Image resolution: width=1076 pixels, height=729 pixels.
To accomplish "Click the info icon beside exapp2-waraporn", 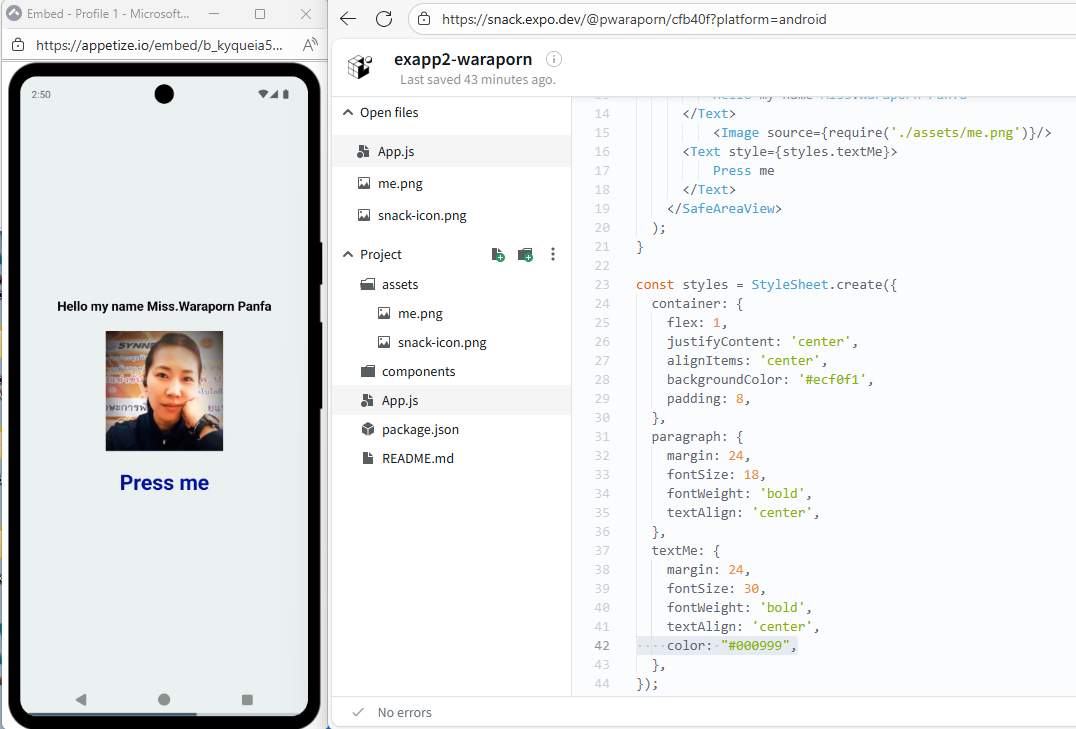I will point(554,59).
